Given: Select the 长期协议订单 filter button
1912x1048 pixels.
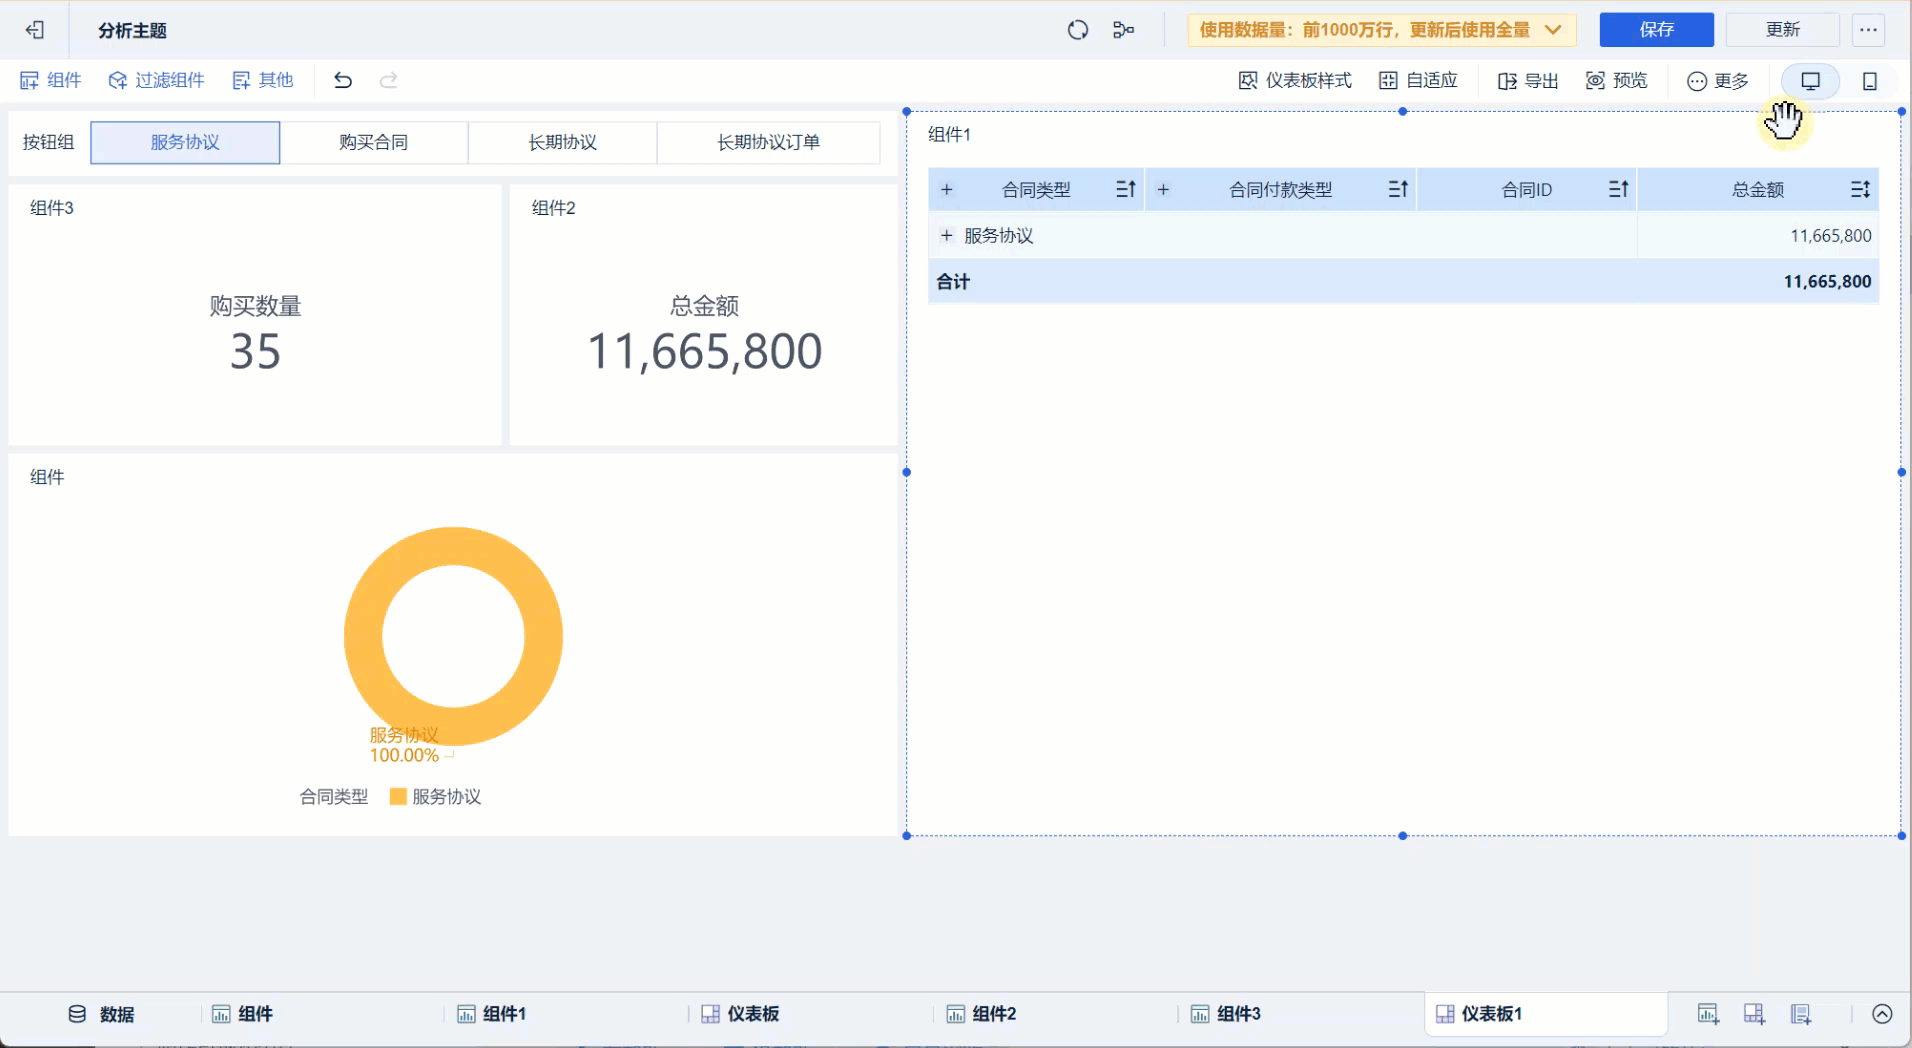Looking at the screenshot, I should click(x=769, y=142).
